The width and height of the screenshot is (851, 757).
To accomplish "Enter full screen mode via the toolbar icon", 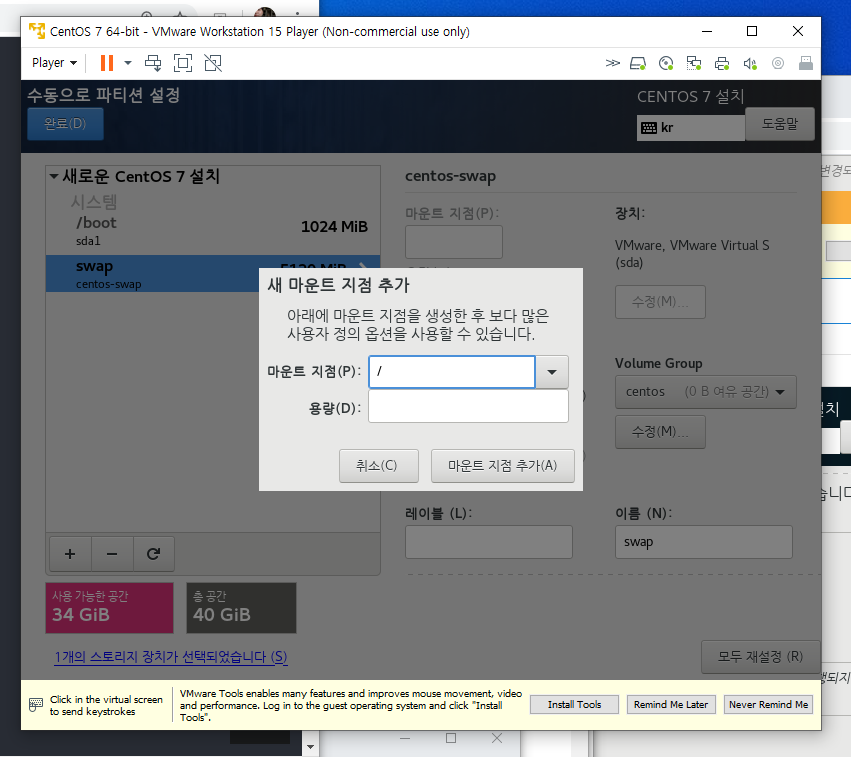I will (183, 63).
